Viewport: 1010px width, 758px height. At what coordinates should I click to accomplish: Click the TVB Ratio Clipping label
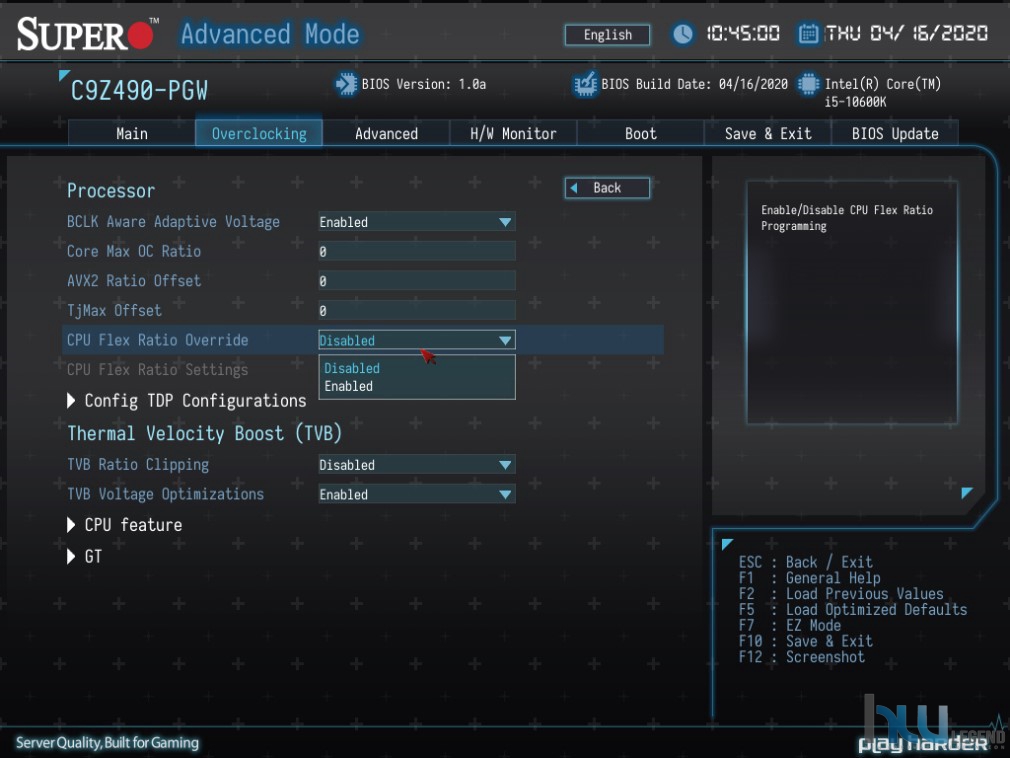(x=138, y=465)
